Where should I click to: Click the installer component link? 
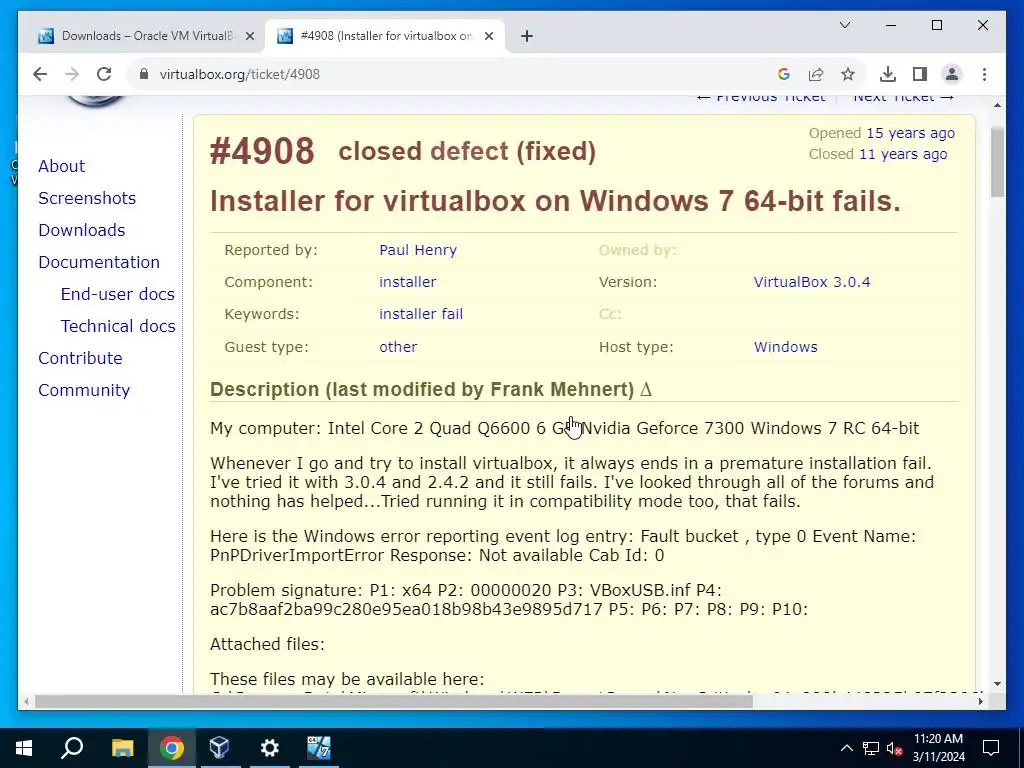[x=408, y=282]
